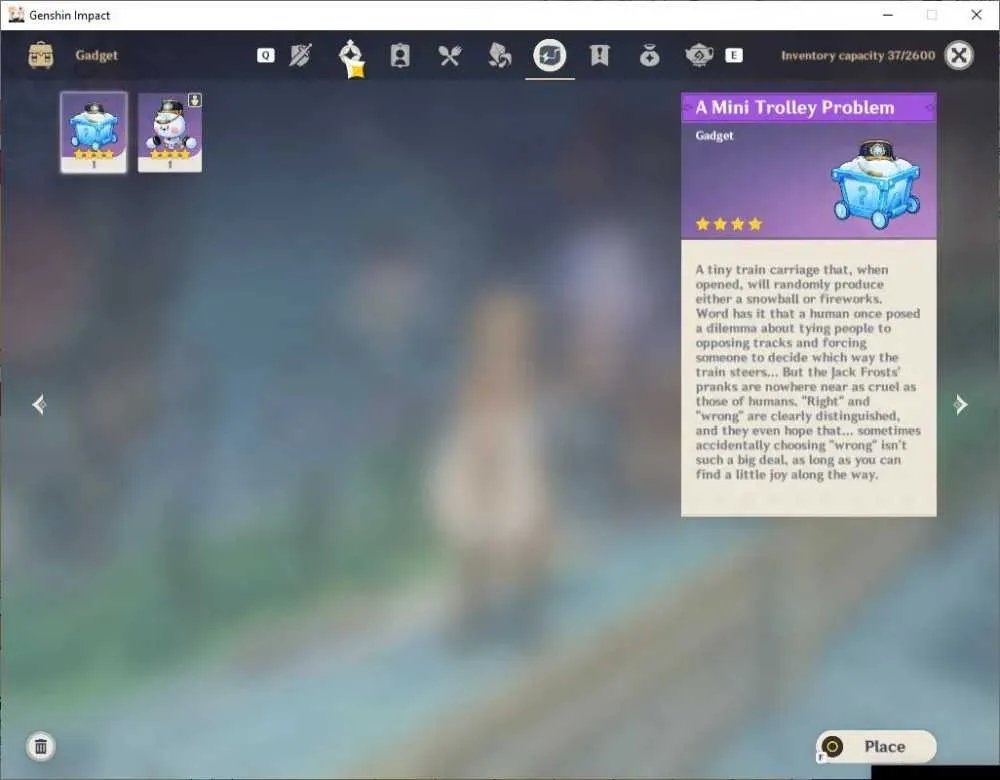This screenshot has width=1000, height=780.
Task: Select the highlighted Gadget tab icon
Action: pyautogui.click(x=550, y=55)
